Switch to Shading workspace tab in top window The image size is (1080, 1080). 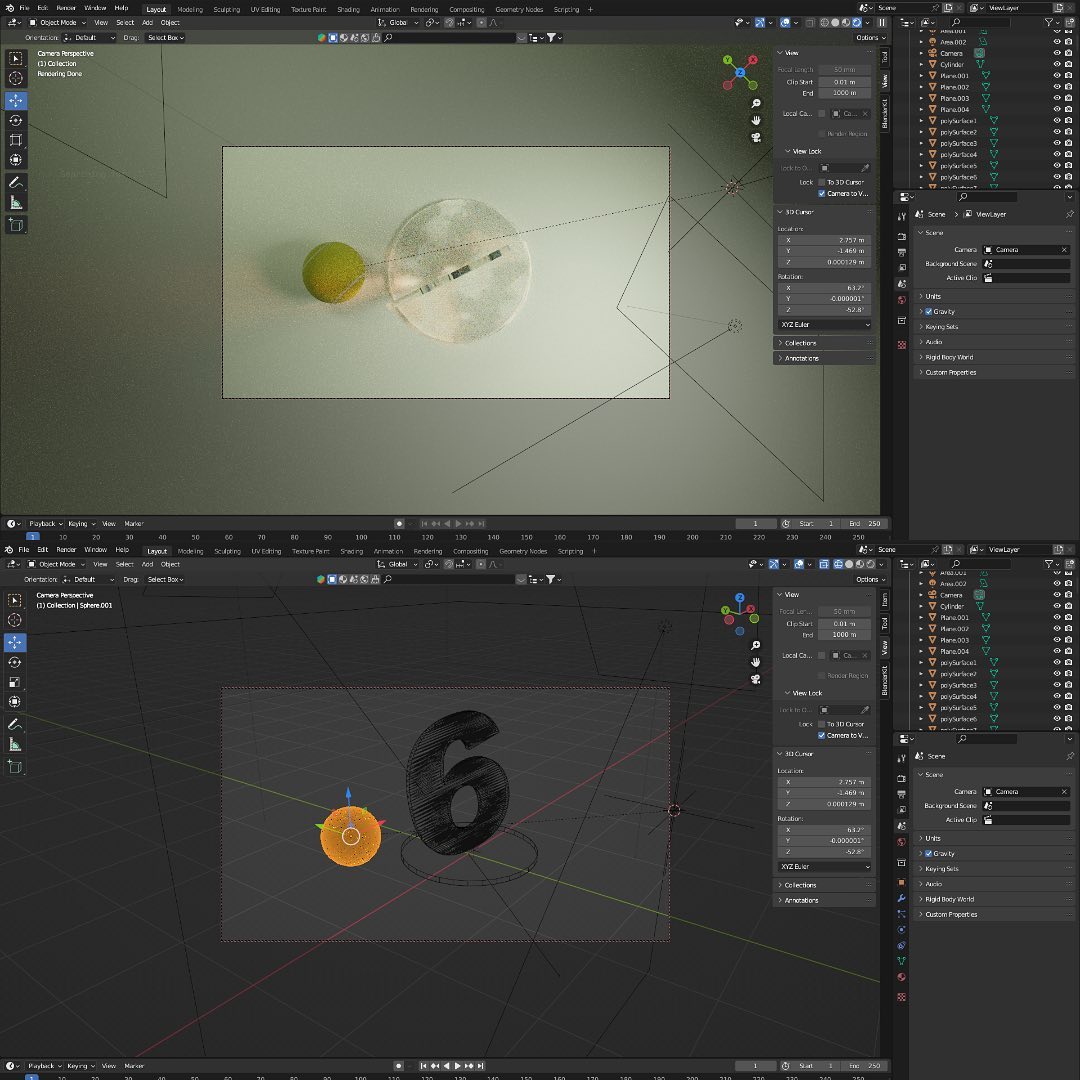coord(347,9)
